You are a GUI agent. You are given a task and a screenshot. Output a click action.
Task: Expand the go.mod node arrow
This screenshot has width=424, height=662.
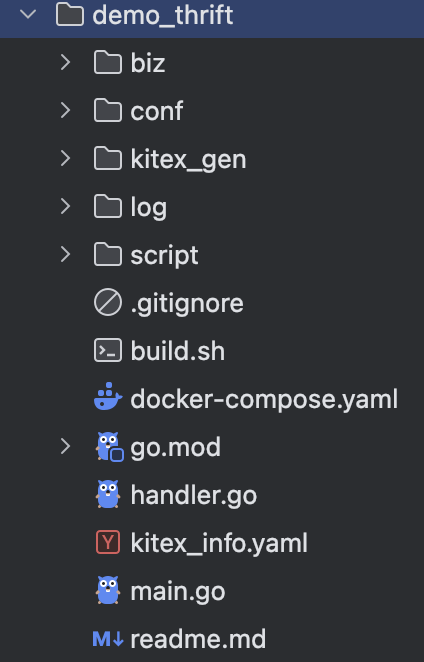click(x=65, y=446)
